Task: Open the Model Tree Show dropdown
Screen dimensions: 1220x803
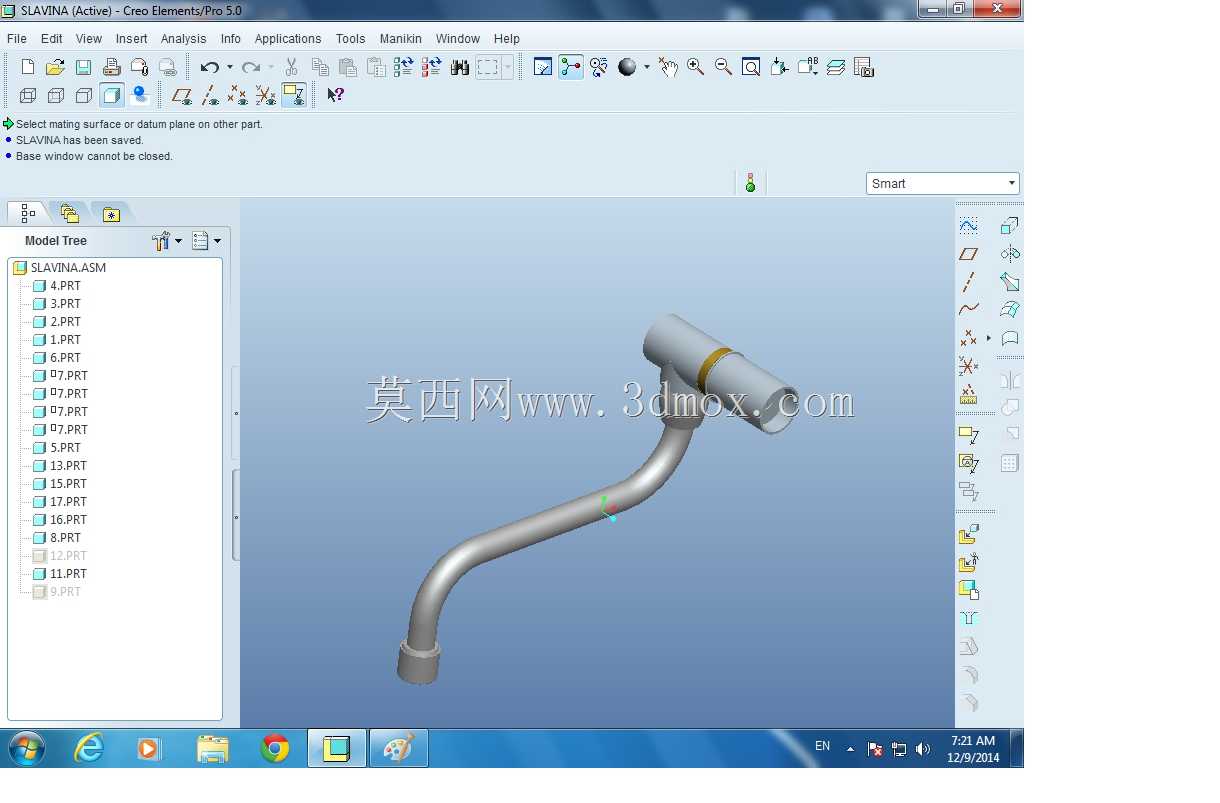Action: coord(207,241)
